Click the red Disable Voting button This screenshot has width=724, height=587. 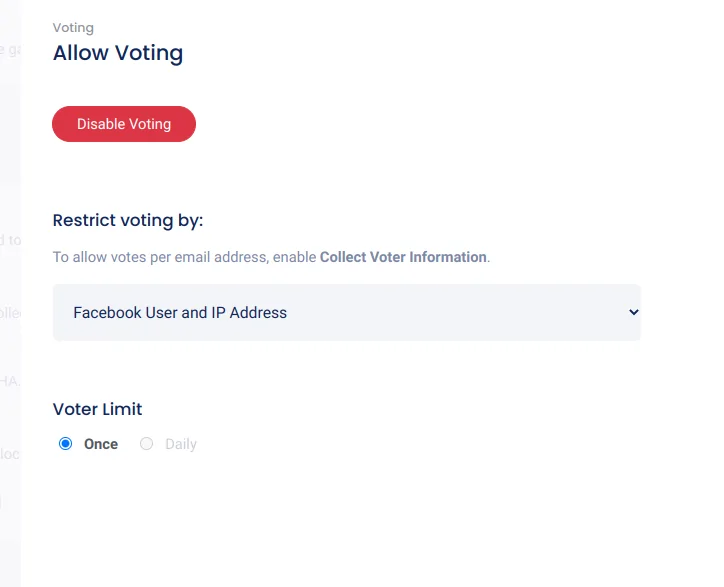124,124
